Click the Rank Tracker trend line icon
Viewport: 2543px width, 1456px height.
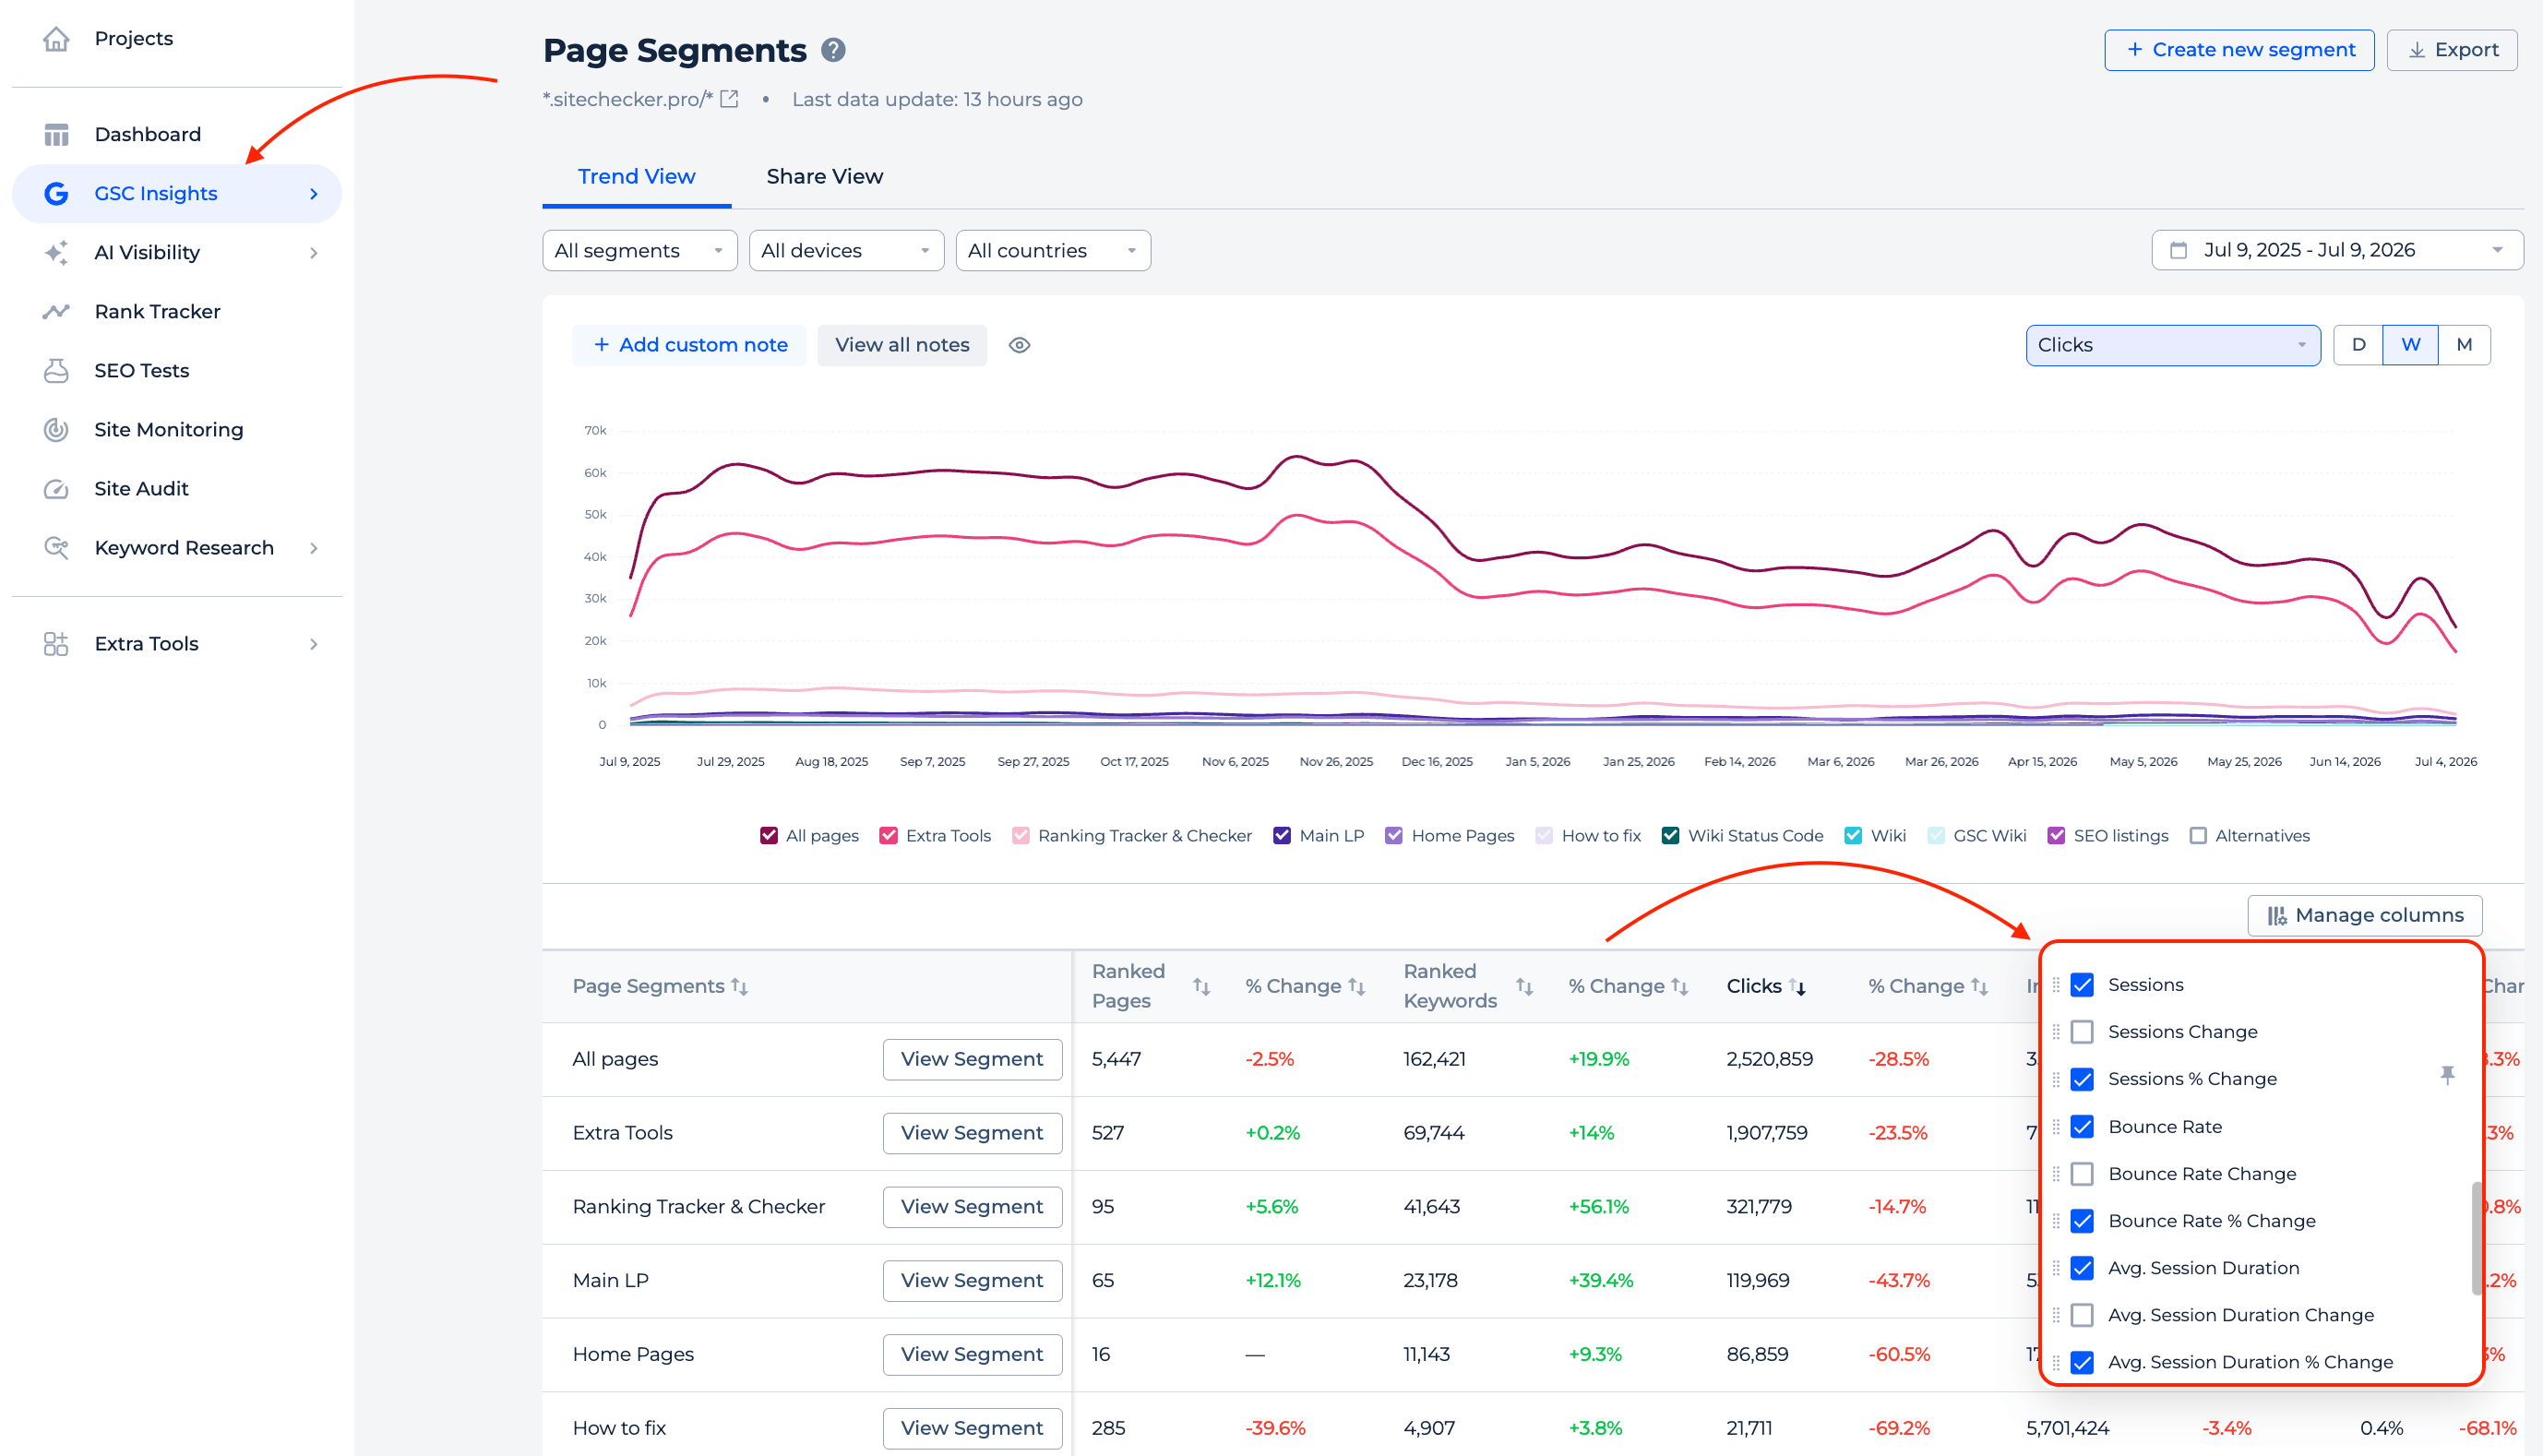click(x=56, y=311)
